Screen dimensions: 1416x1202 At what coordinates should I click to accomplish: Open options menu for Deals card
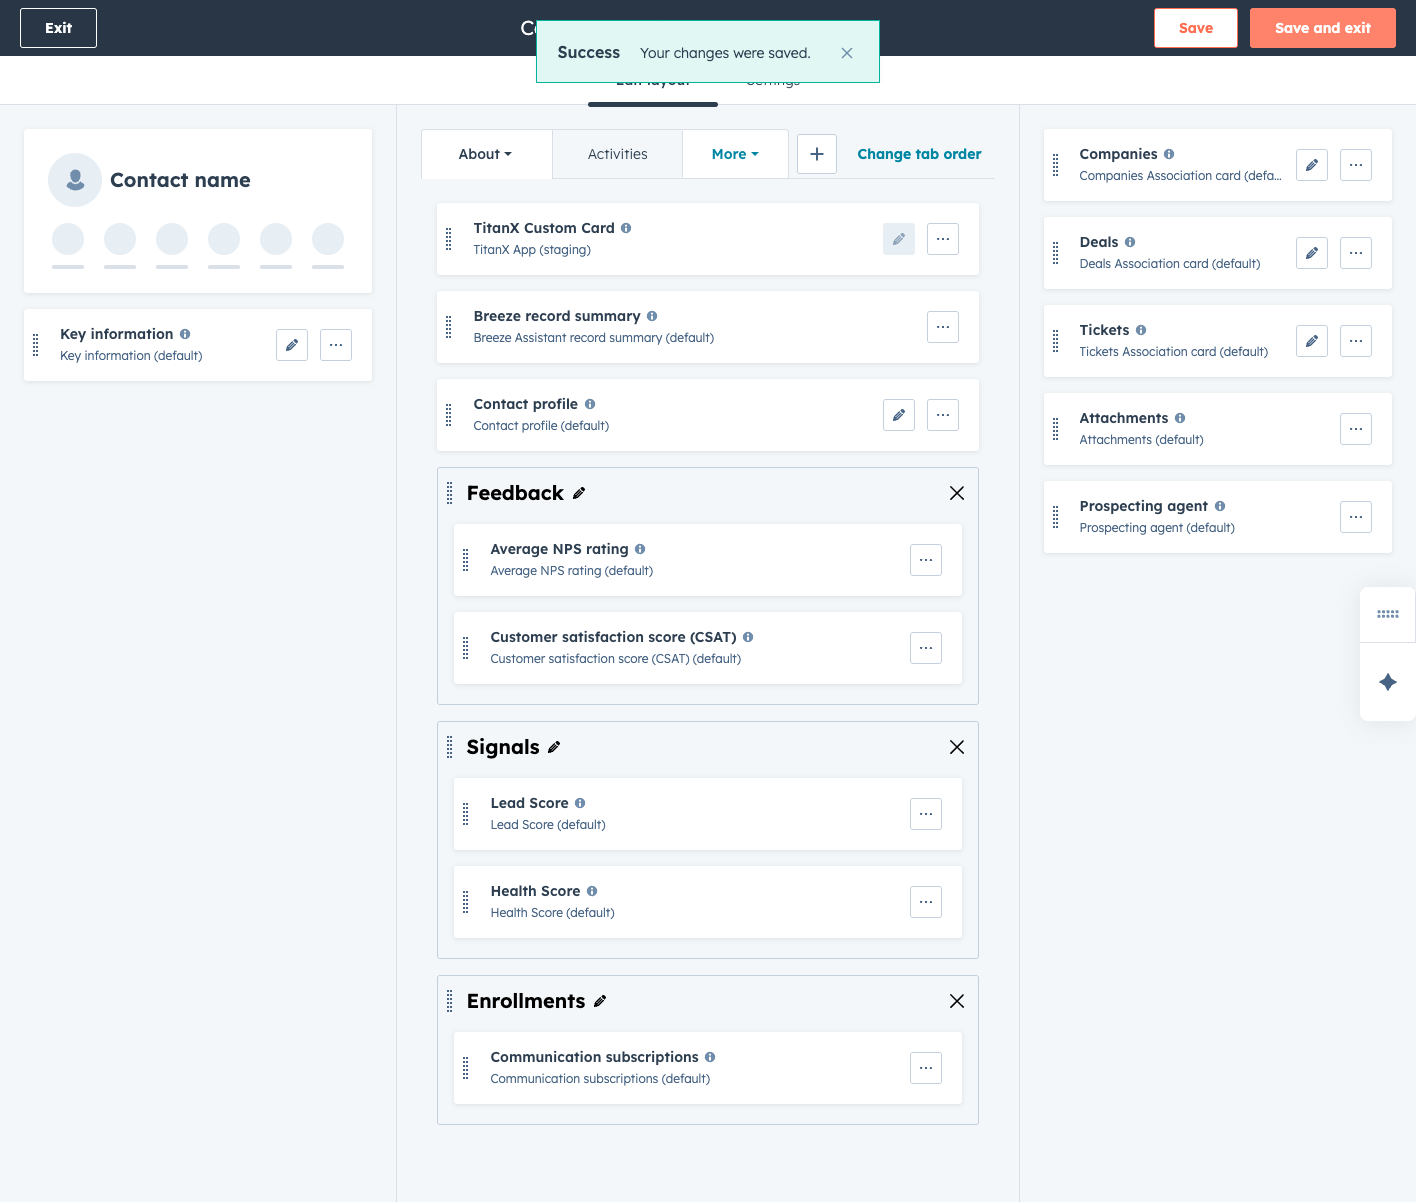1356,253
